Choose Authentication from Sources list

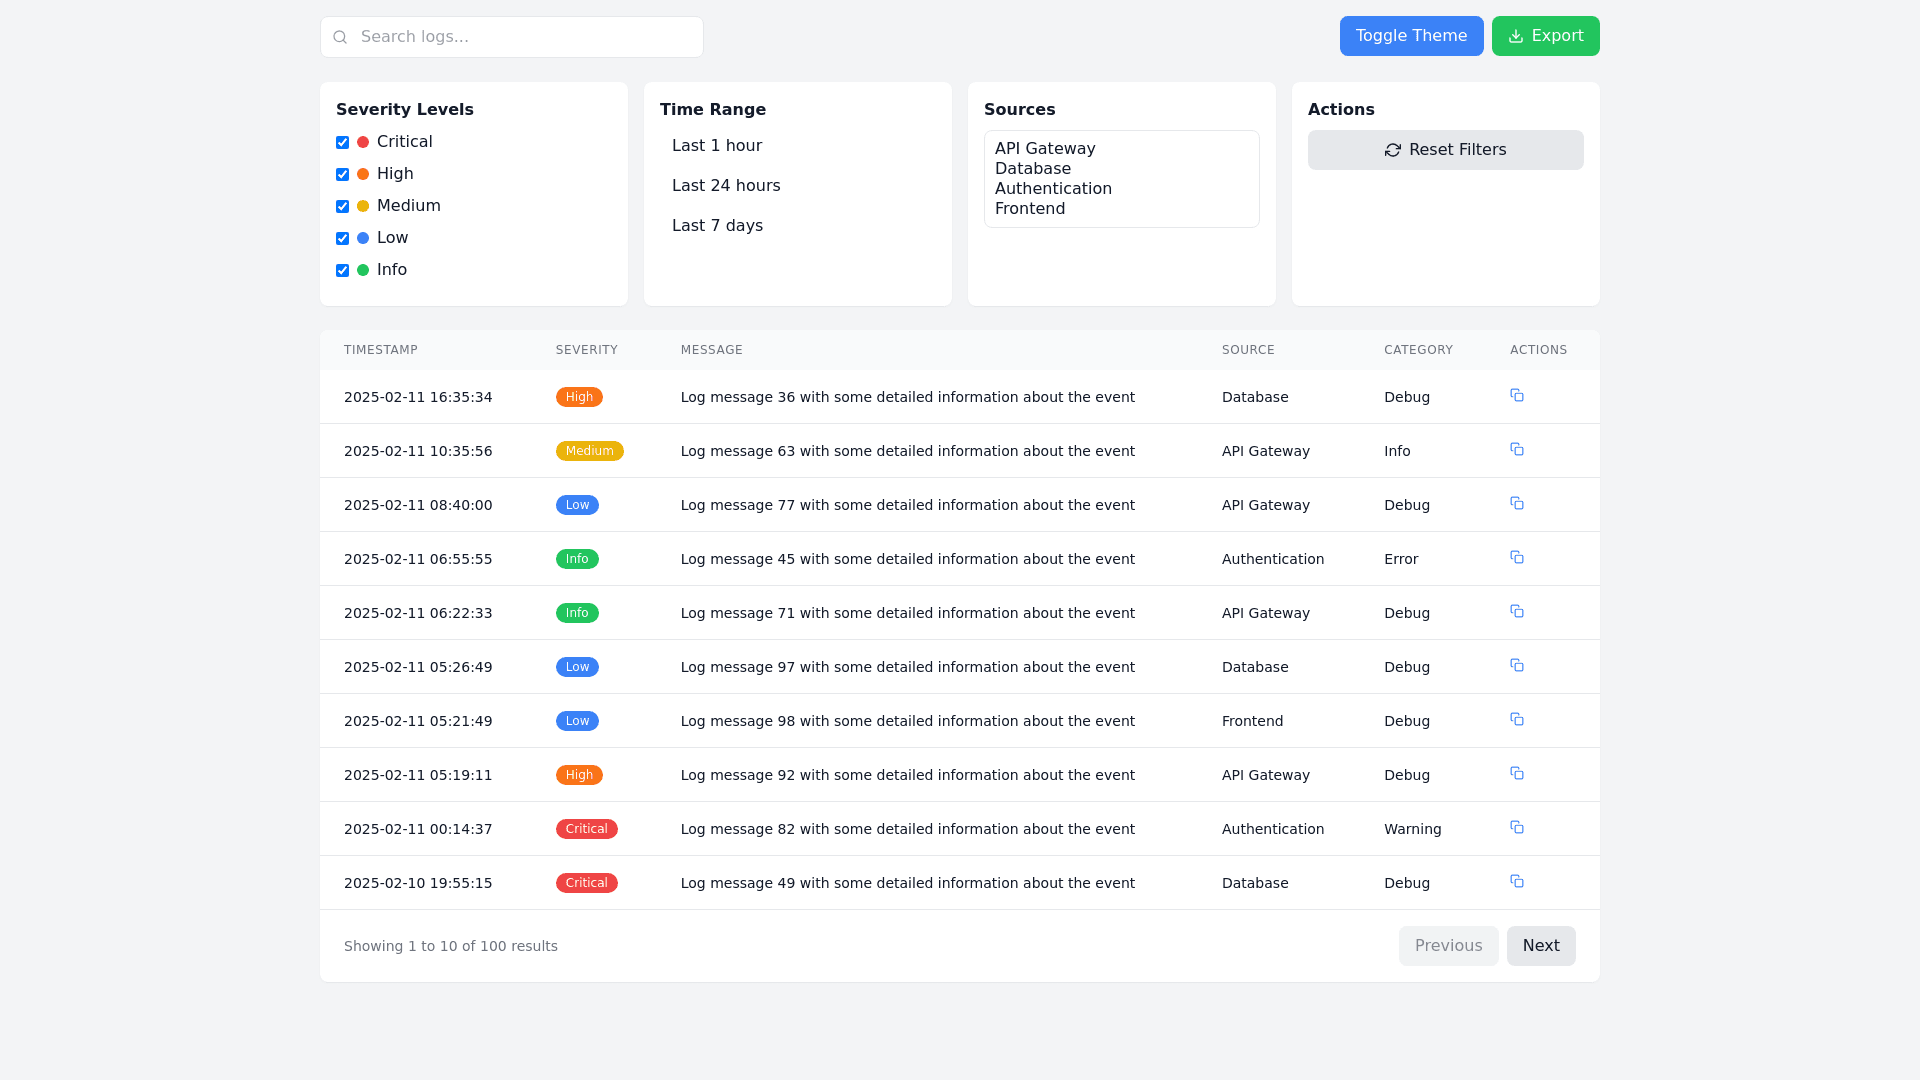[1053, 189]
